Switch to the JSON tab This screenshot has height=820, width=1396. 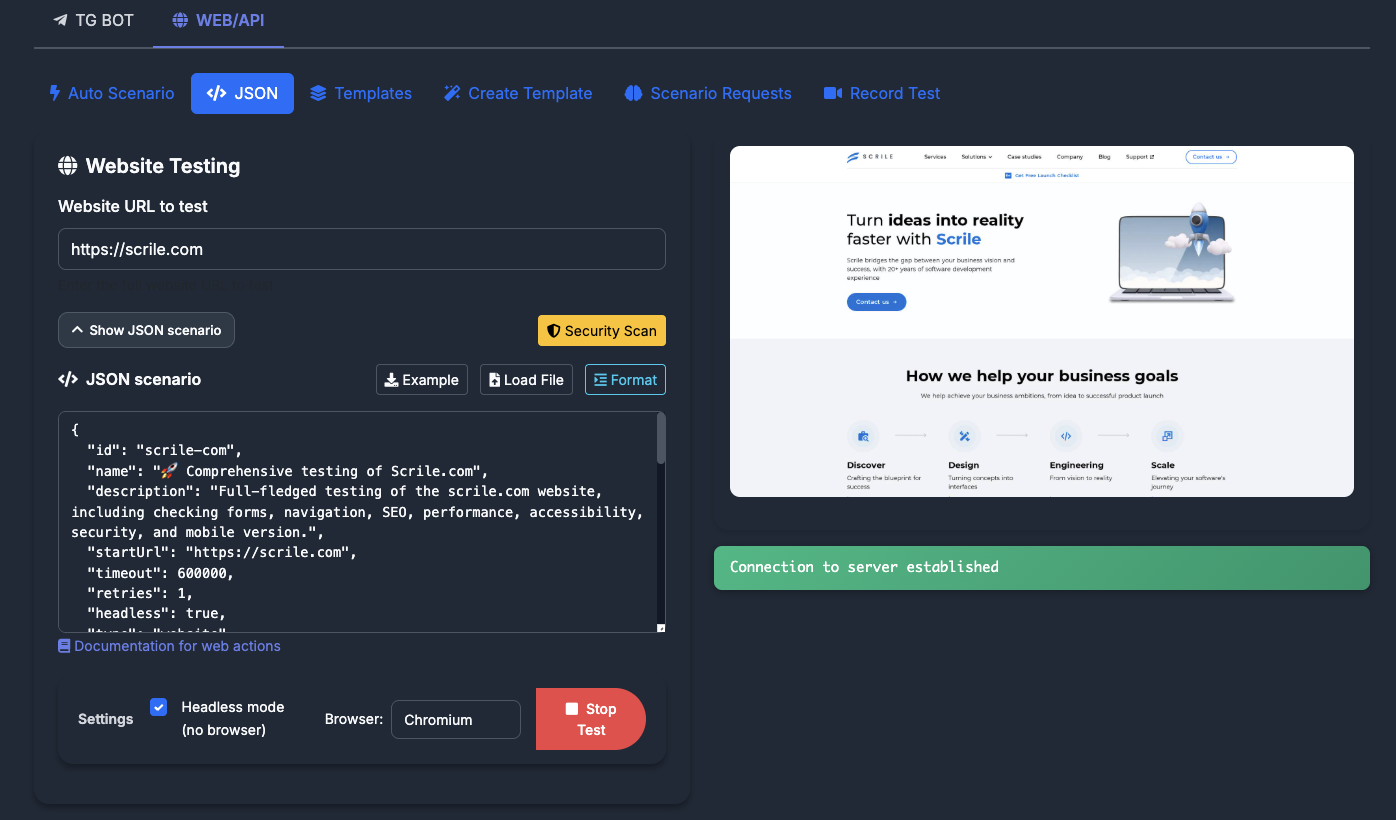tap(242, 93)
